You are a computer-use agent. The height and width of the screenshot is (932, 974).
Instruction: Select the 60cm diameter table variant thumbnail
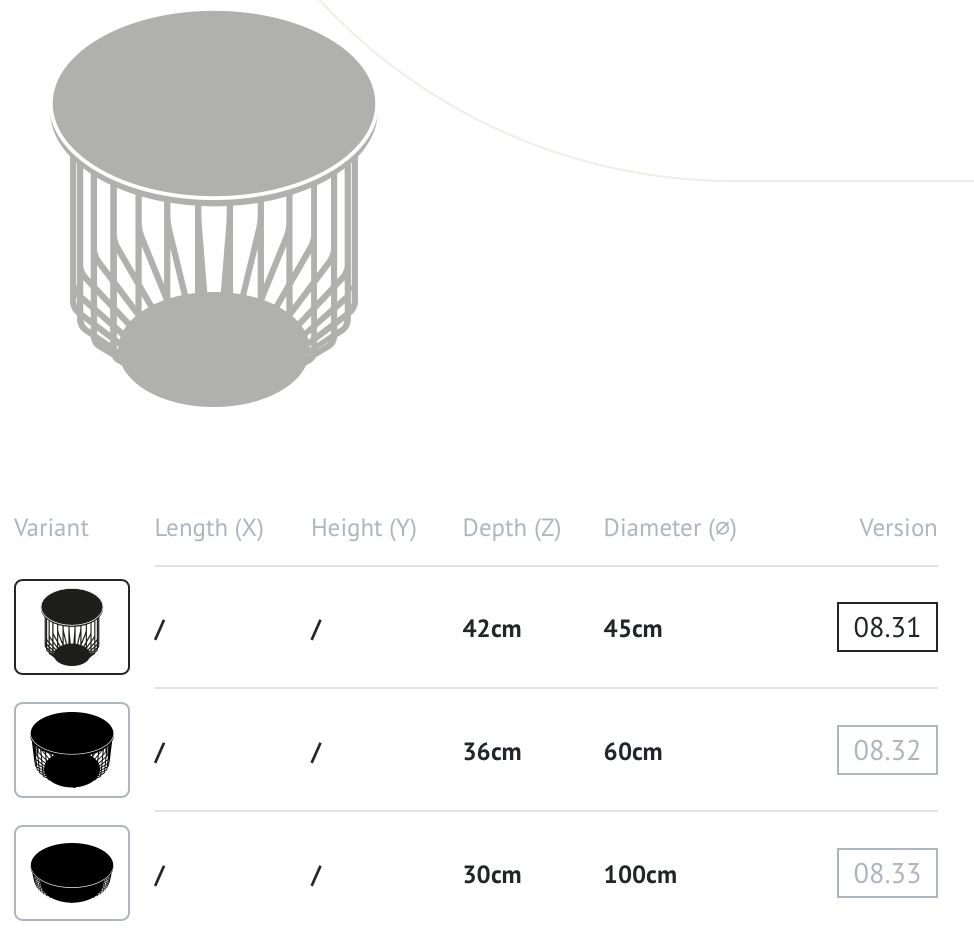72,750
